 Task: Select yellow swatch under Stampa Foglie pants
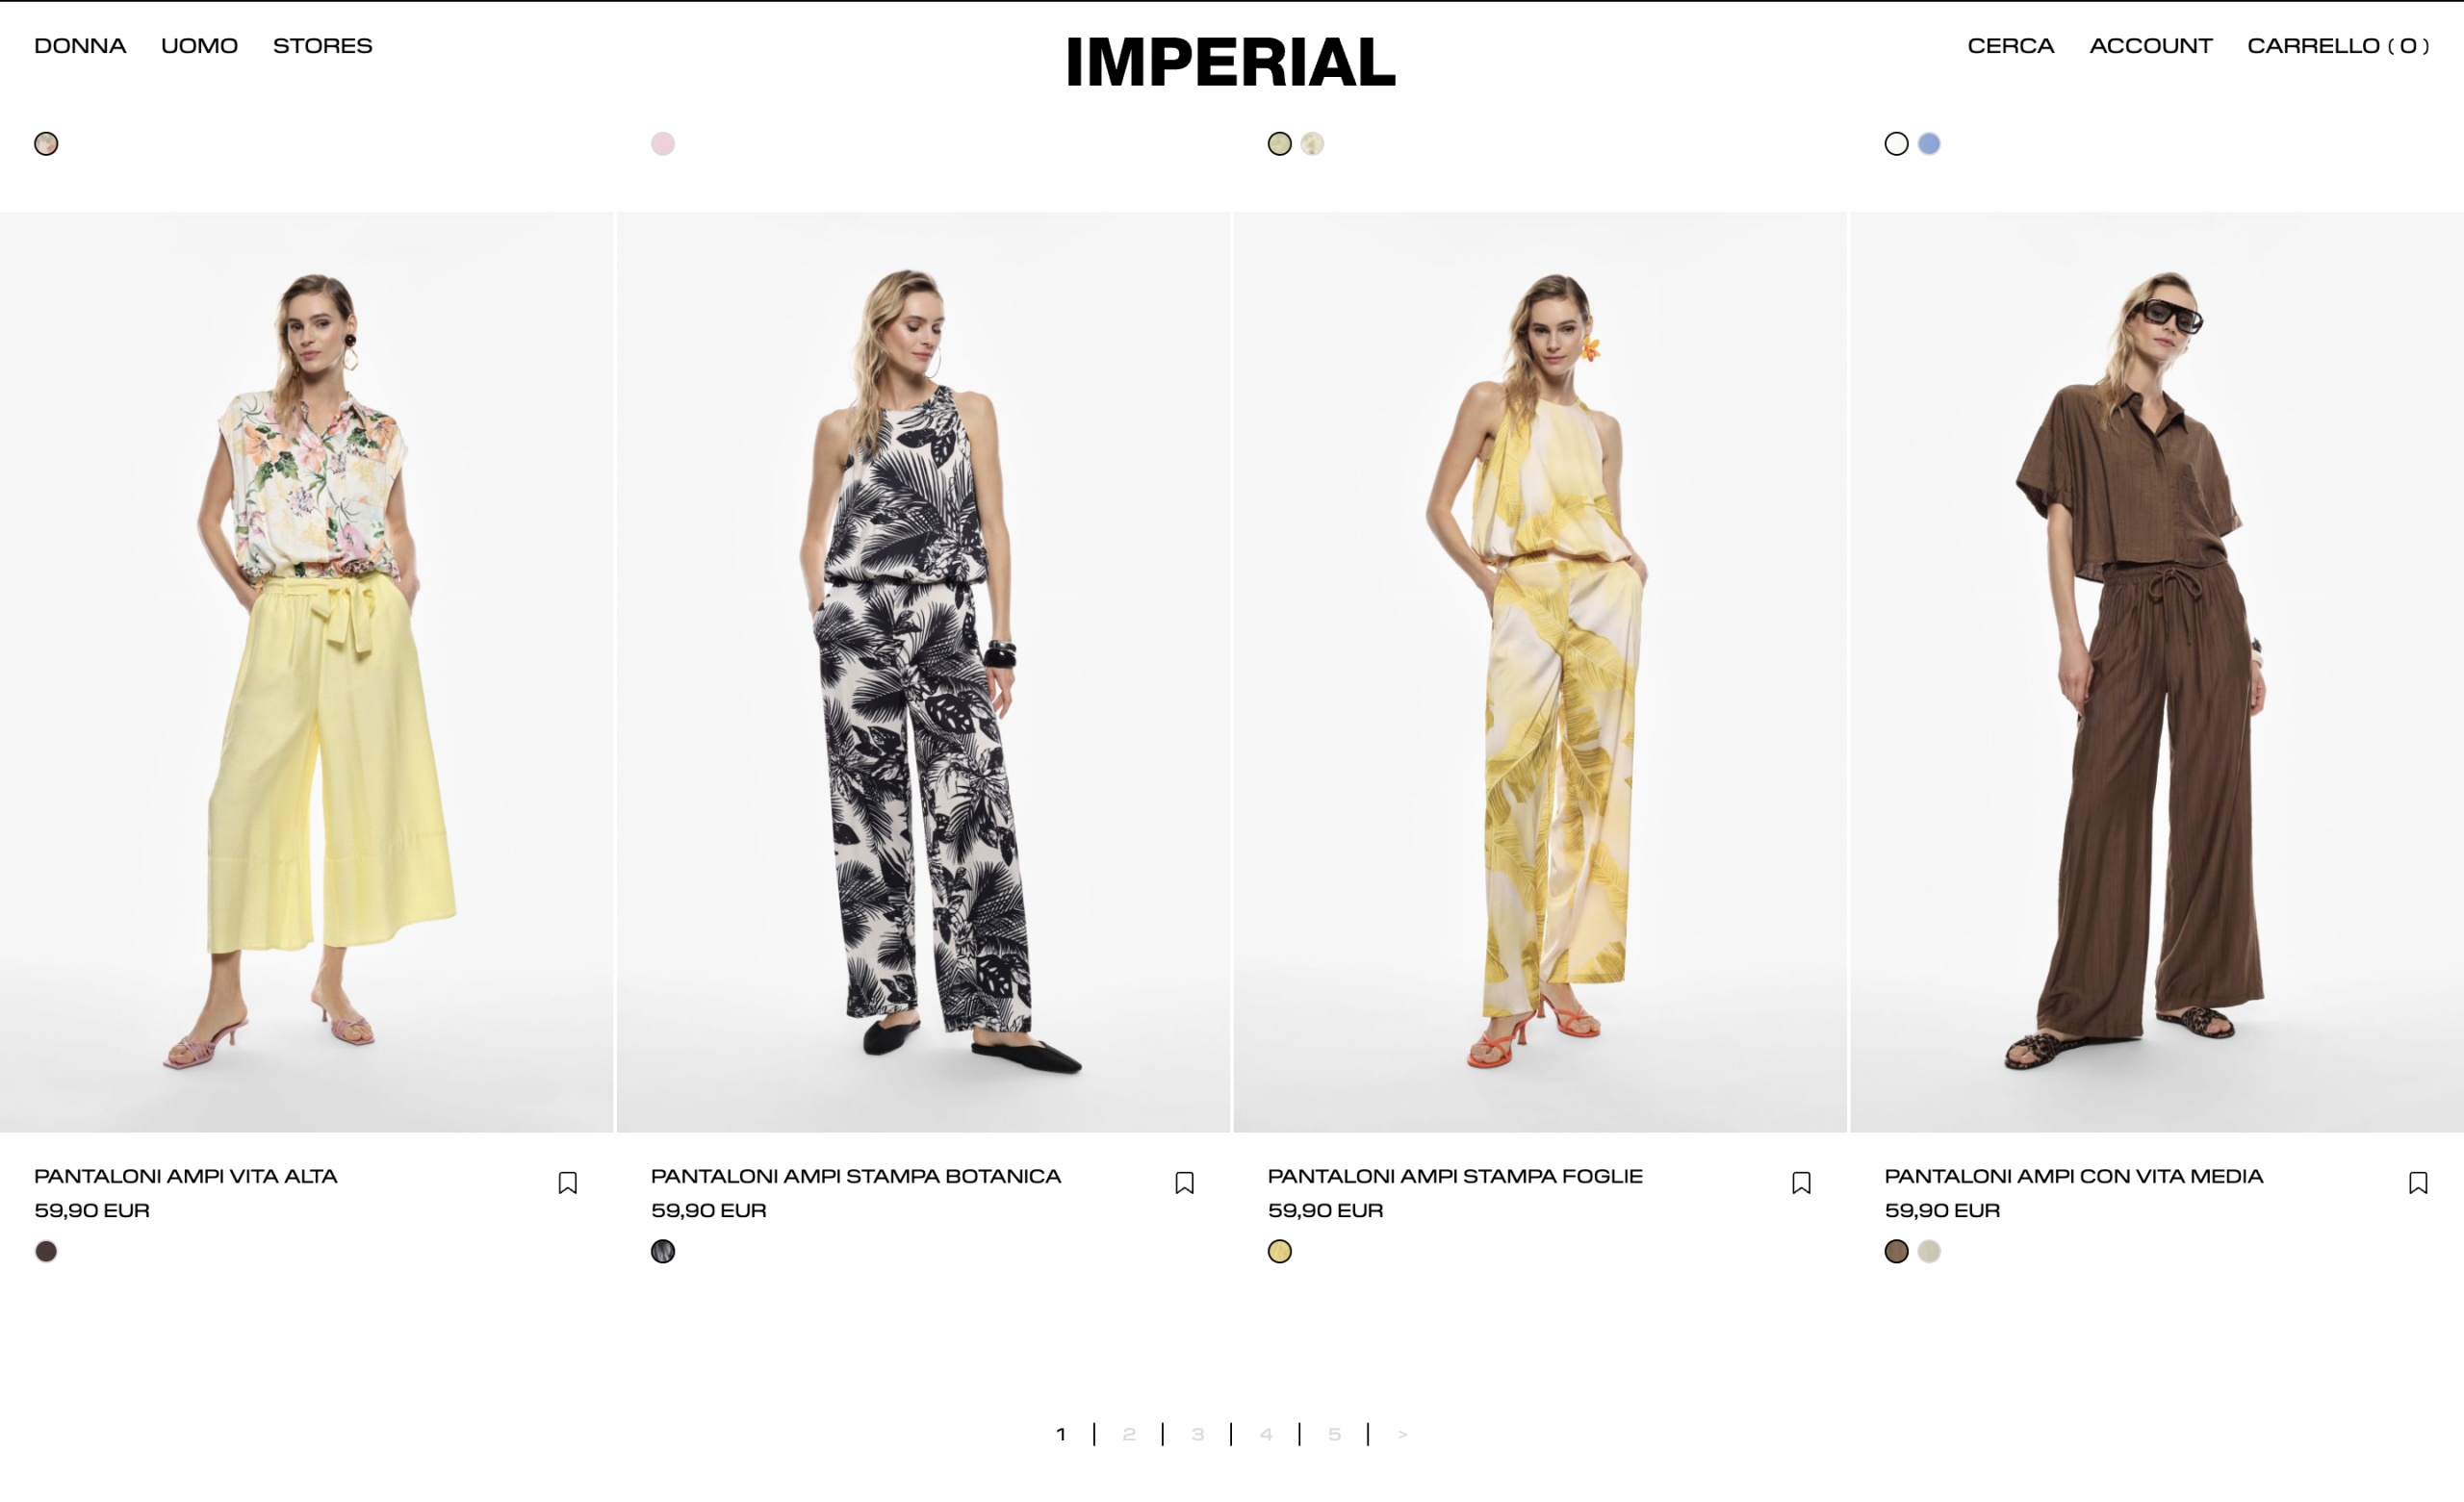(x=1280, y=1252)
